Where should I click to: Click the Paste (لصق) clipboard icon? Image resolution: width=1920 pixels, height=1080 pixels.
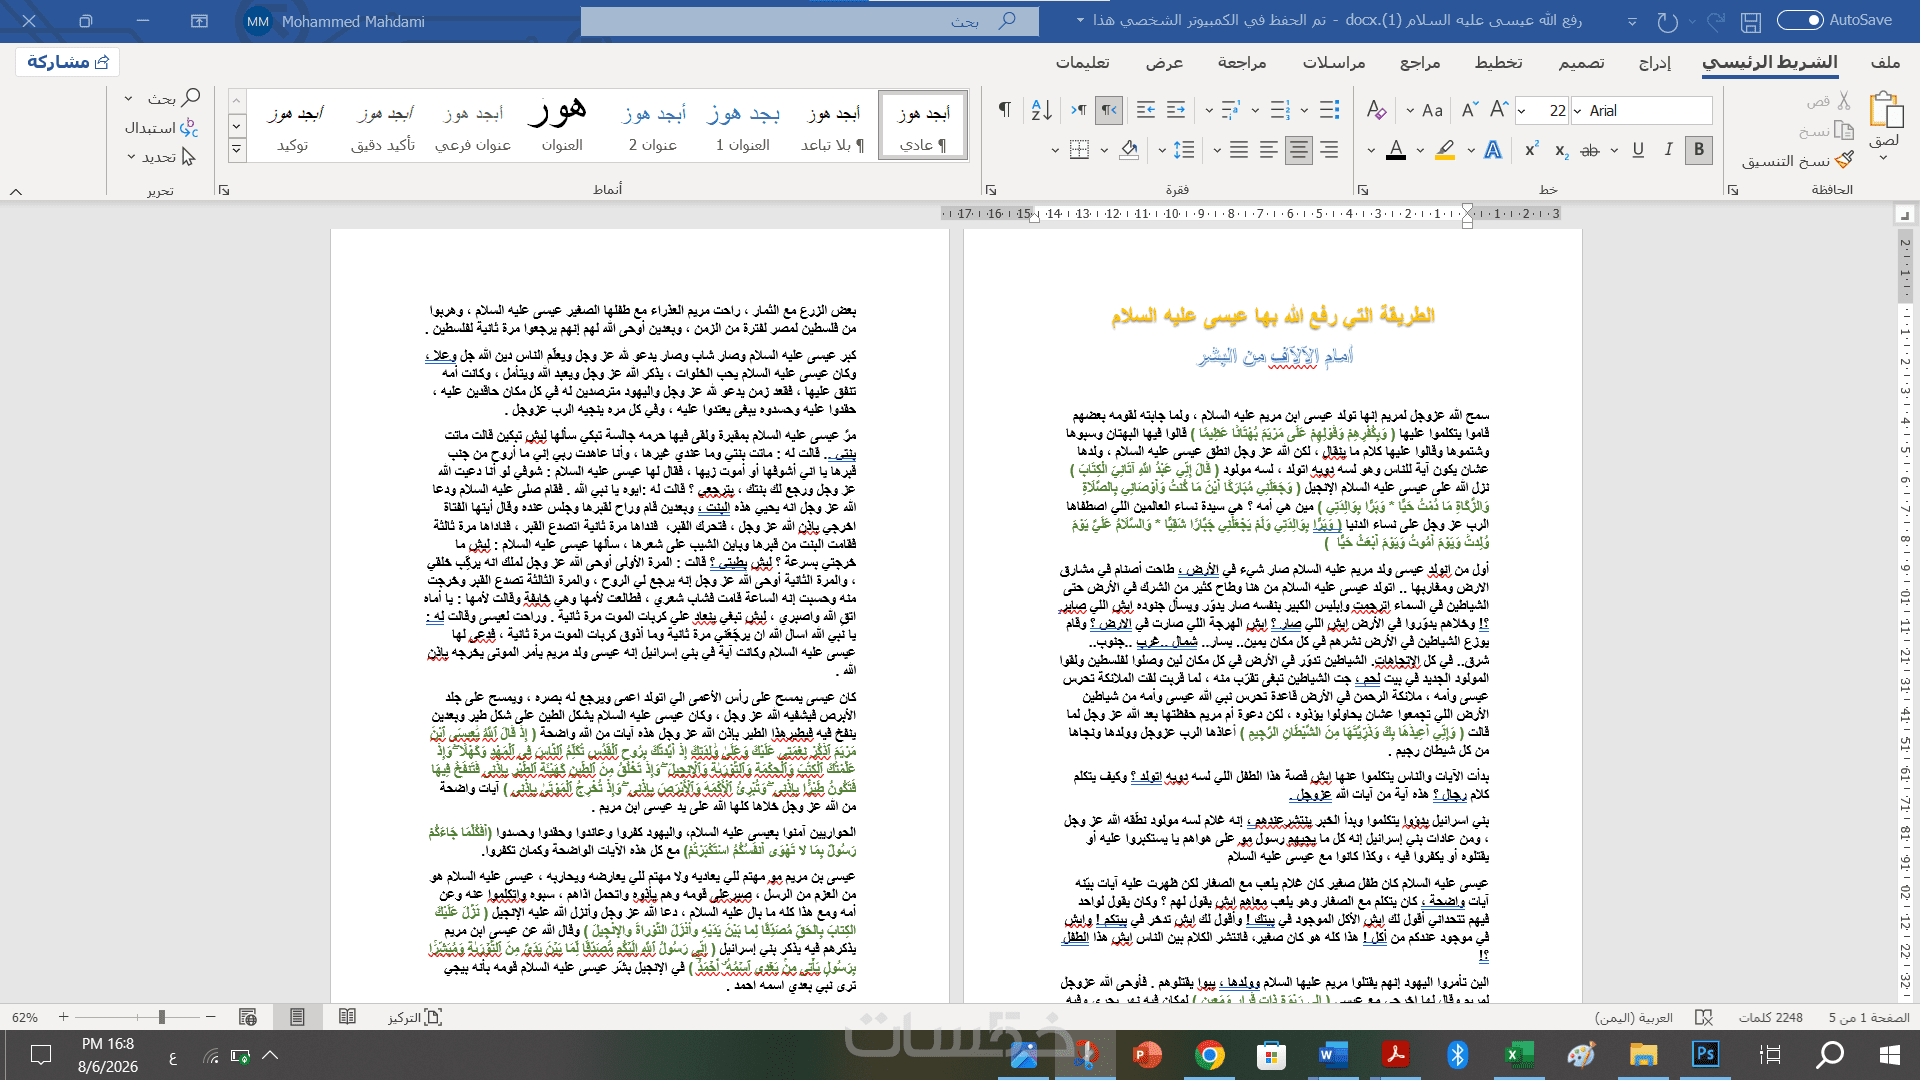(1885, 110)
